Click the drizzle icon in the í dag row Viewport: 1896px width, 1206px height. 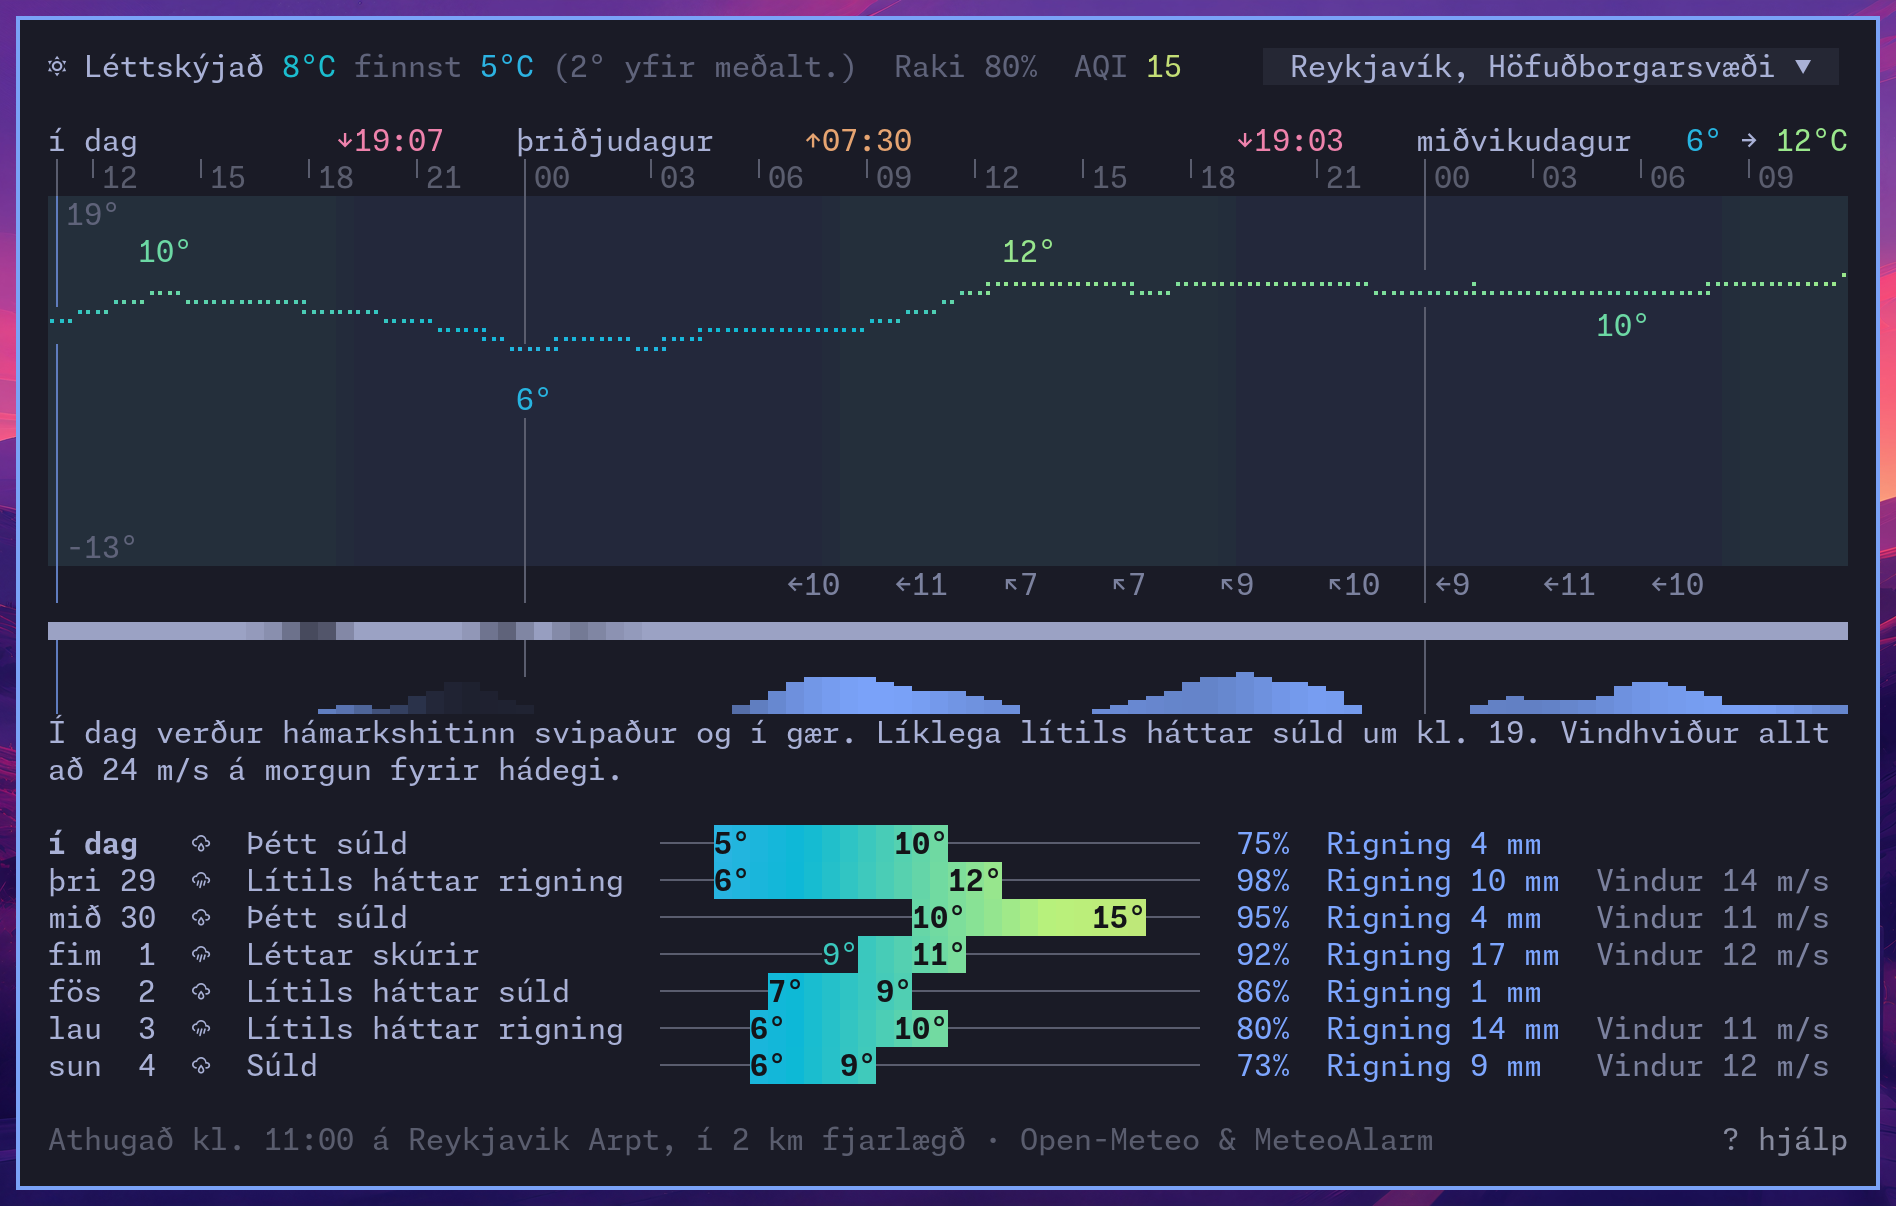click(x=201, y=844)
